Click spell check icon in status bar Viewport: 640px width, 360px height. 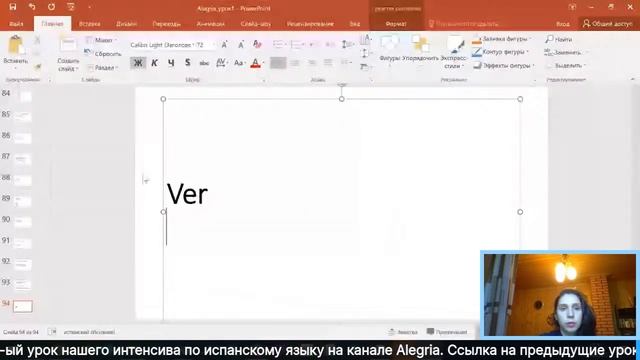tap(52, 332)
